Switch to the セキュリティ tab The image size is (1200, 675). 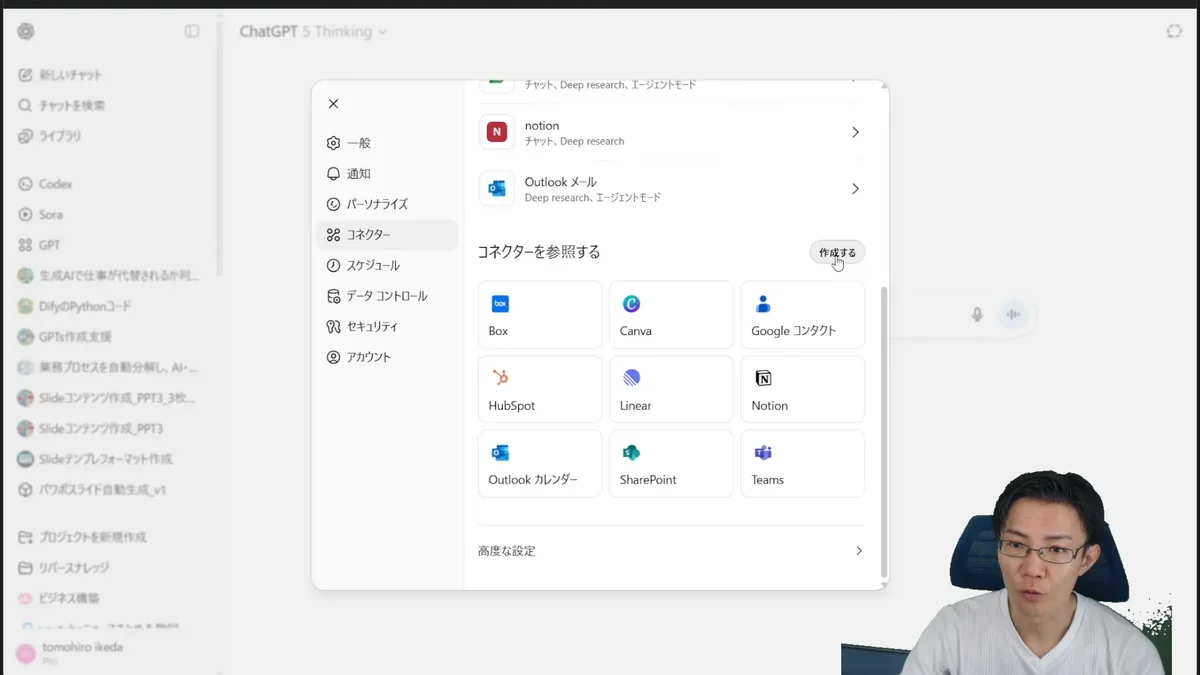(x=387, y=327)
